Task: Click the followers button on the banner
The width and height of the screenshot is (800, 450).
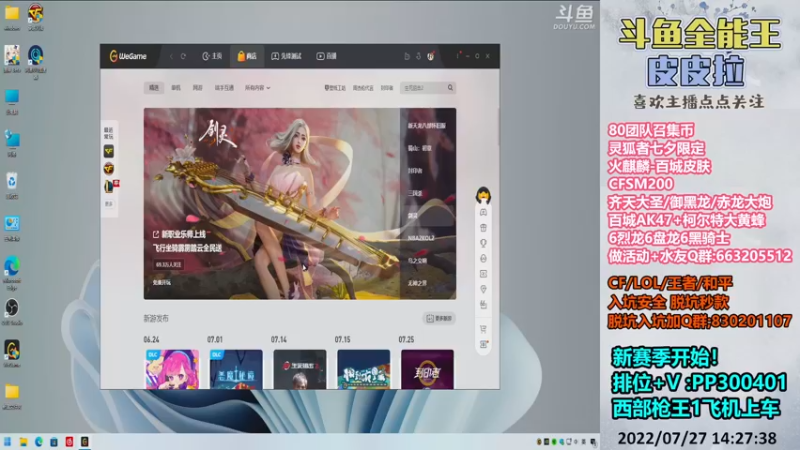Action: pyautogui.click(x=168, y=264)
